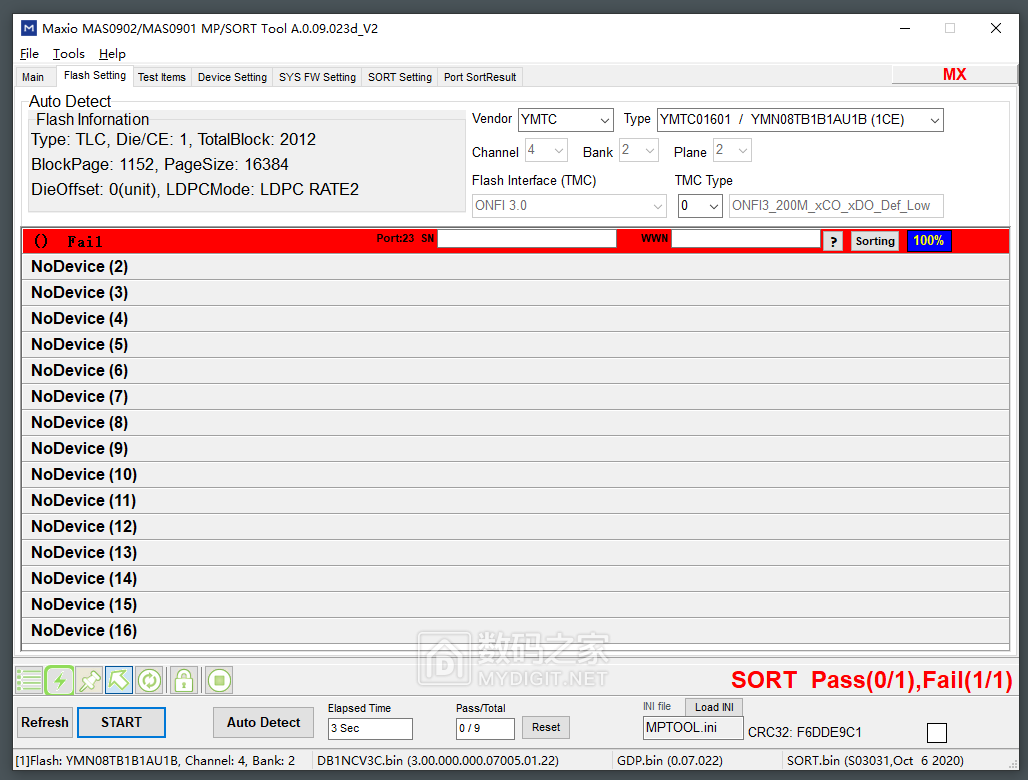This screenshot has width=1028, height=780.
Task: Select the NoDevice (3) row
Action: point(515,292)
